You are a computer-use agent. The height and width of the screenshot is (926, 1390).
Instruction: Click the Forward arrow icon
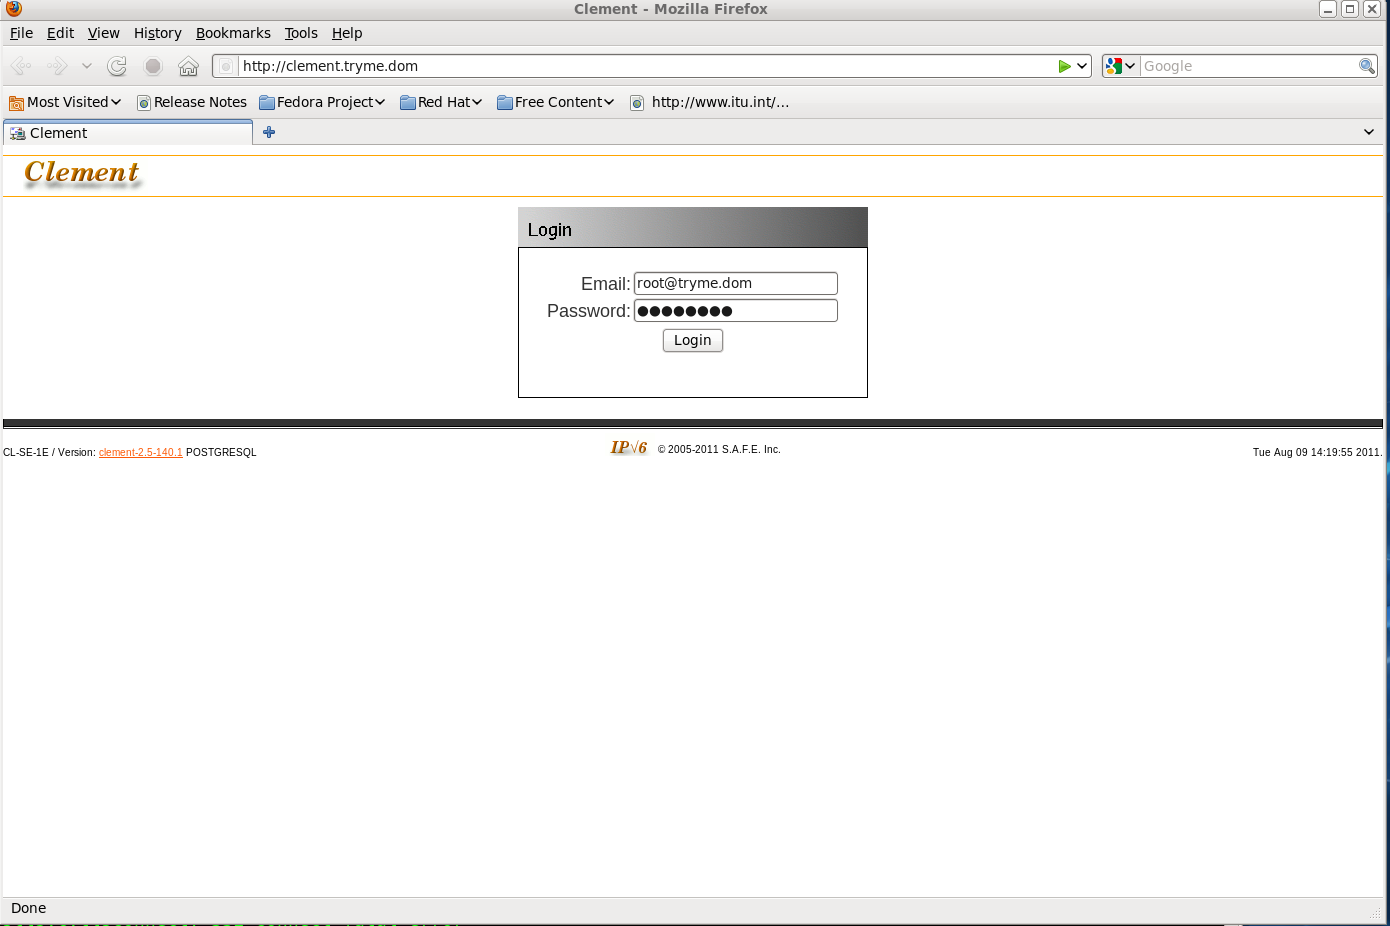57,66
